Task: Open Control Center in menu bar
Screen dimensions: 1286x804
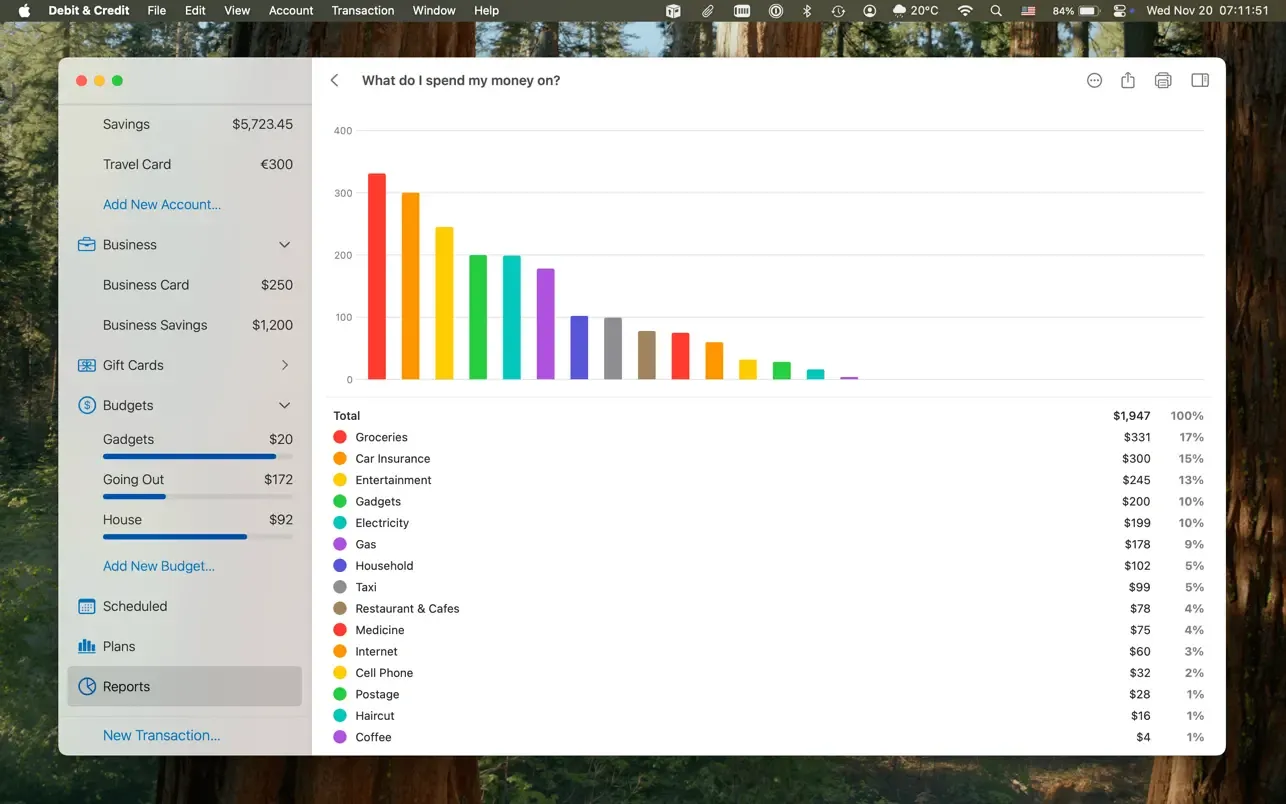Action: (1119, 10)
